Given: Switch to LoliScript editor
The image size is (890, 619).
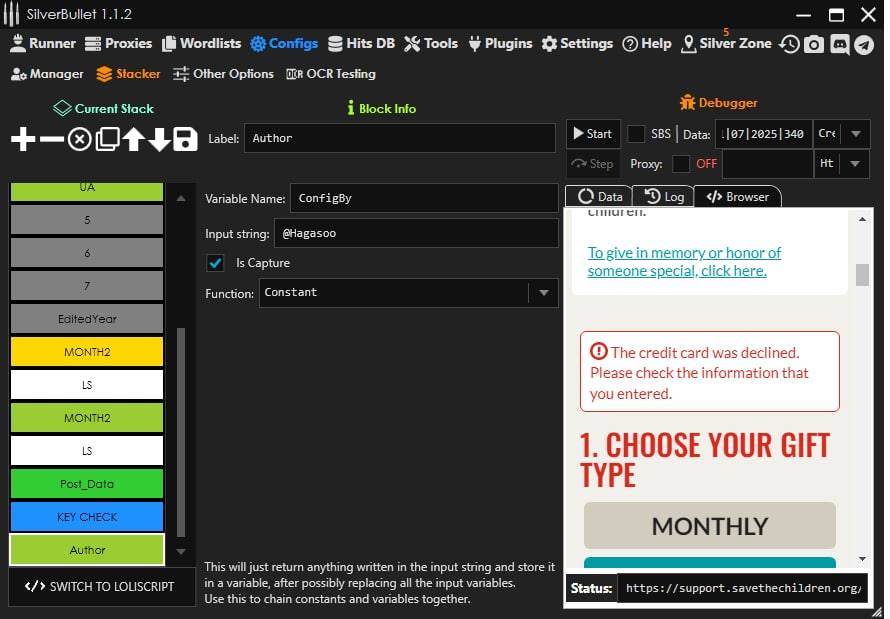Looking at the screenshot, I should pyautogui.click(x=100, y=586).
